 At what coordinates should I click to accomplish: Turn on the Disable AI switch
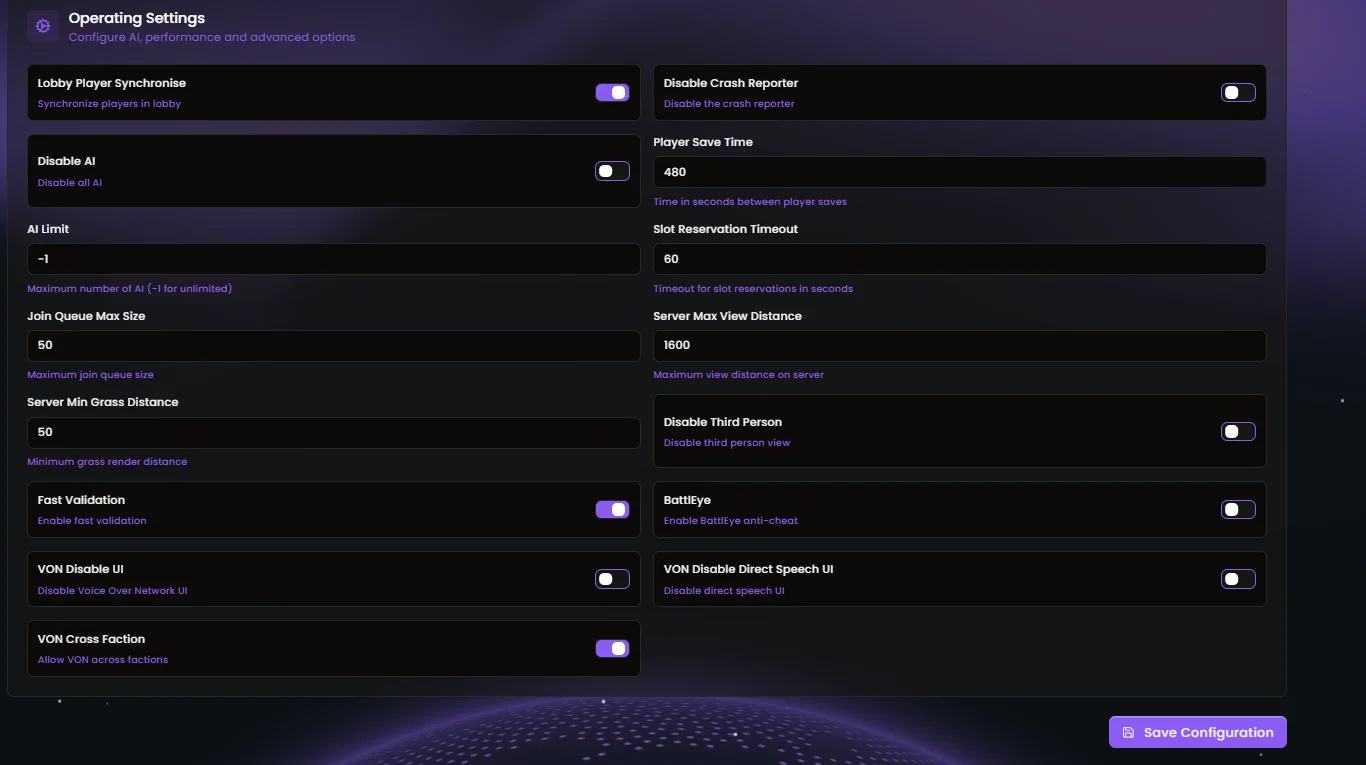point(611,171)
